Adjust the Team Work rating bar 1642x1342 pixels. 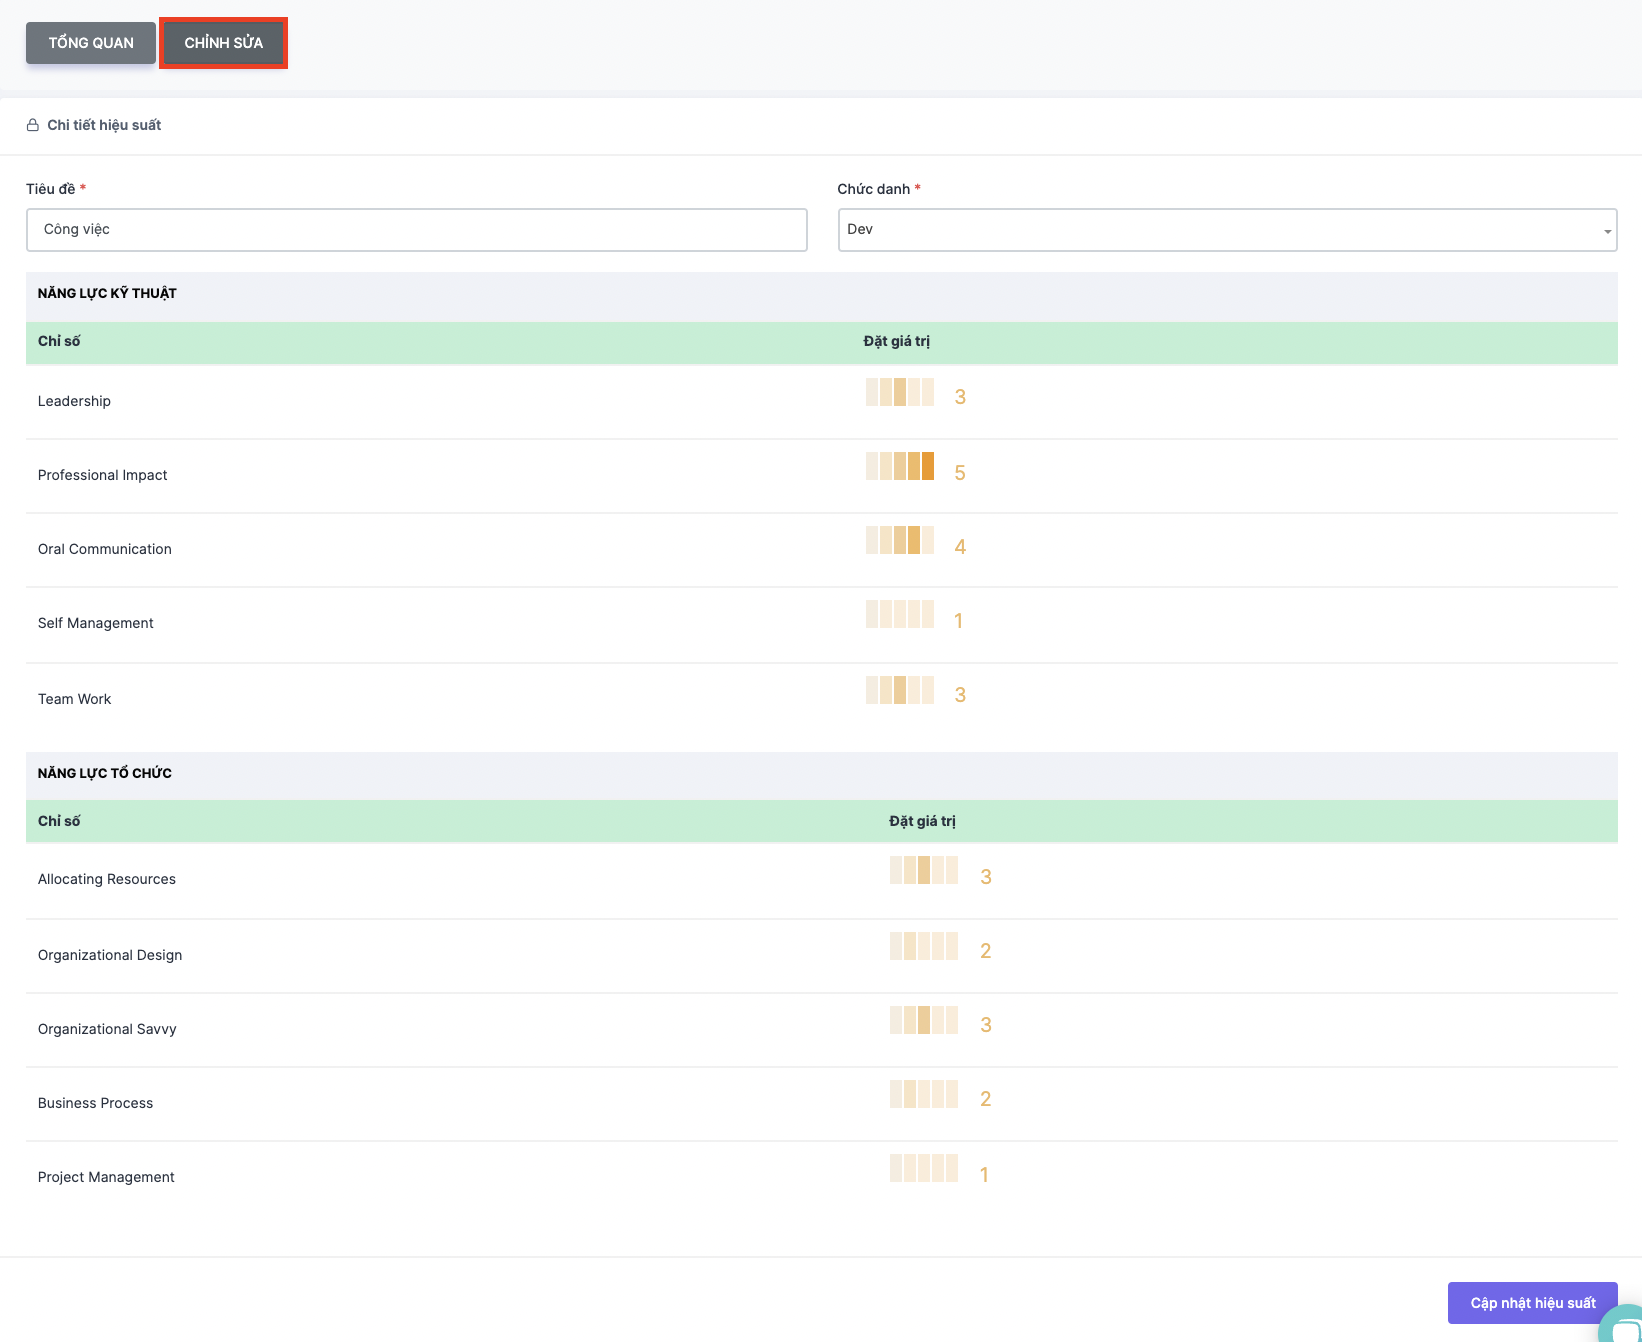point(900,690)
